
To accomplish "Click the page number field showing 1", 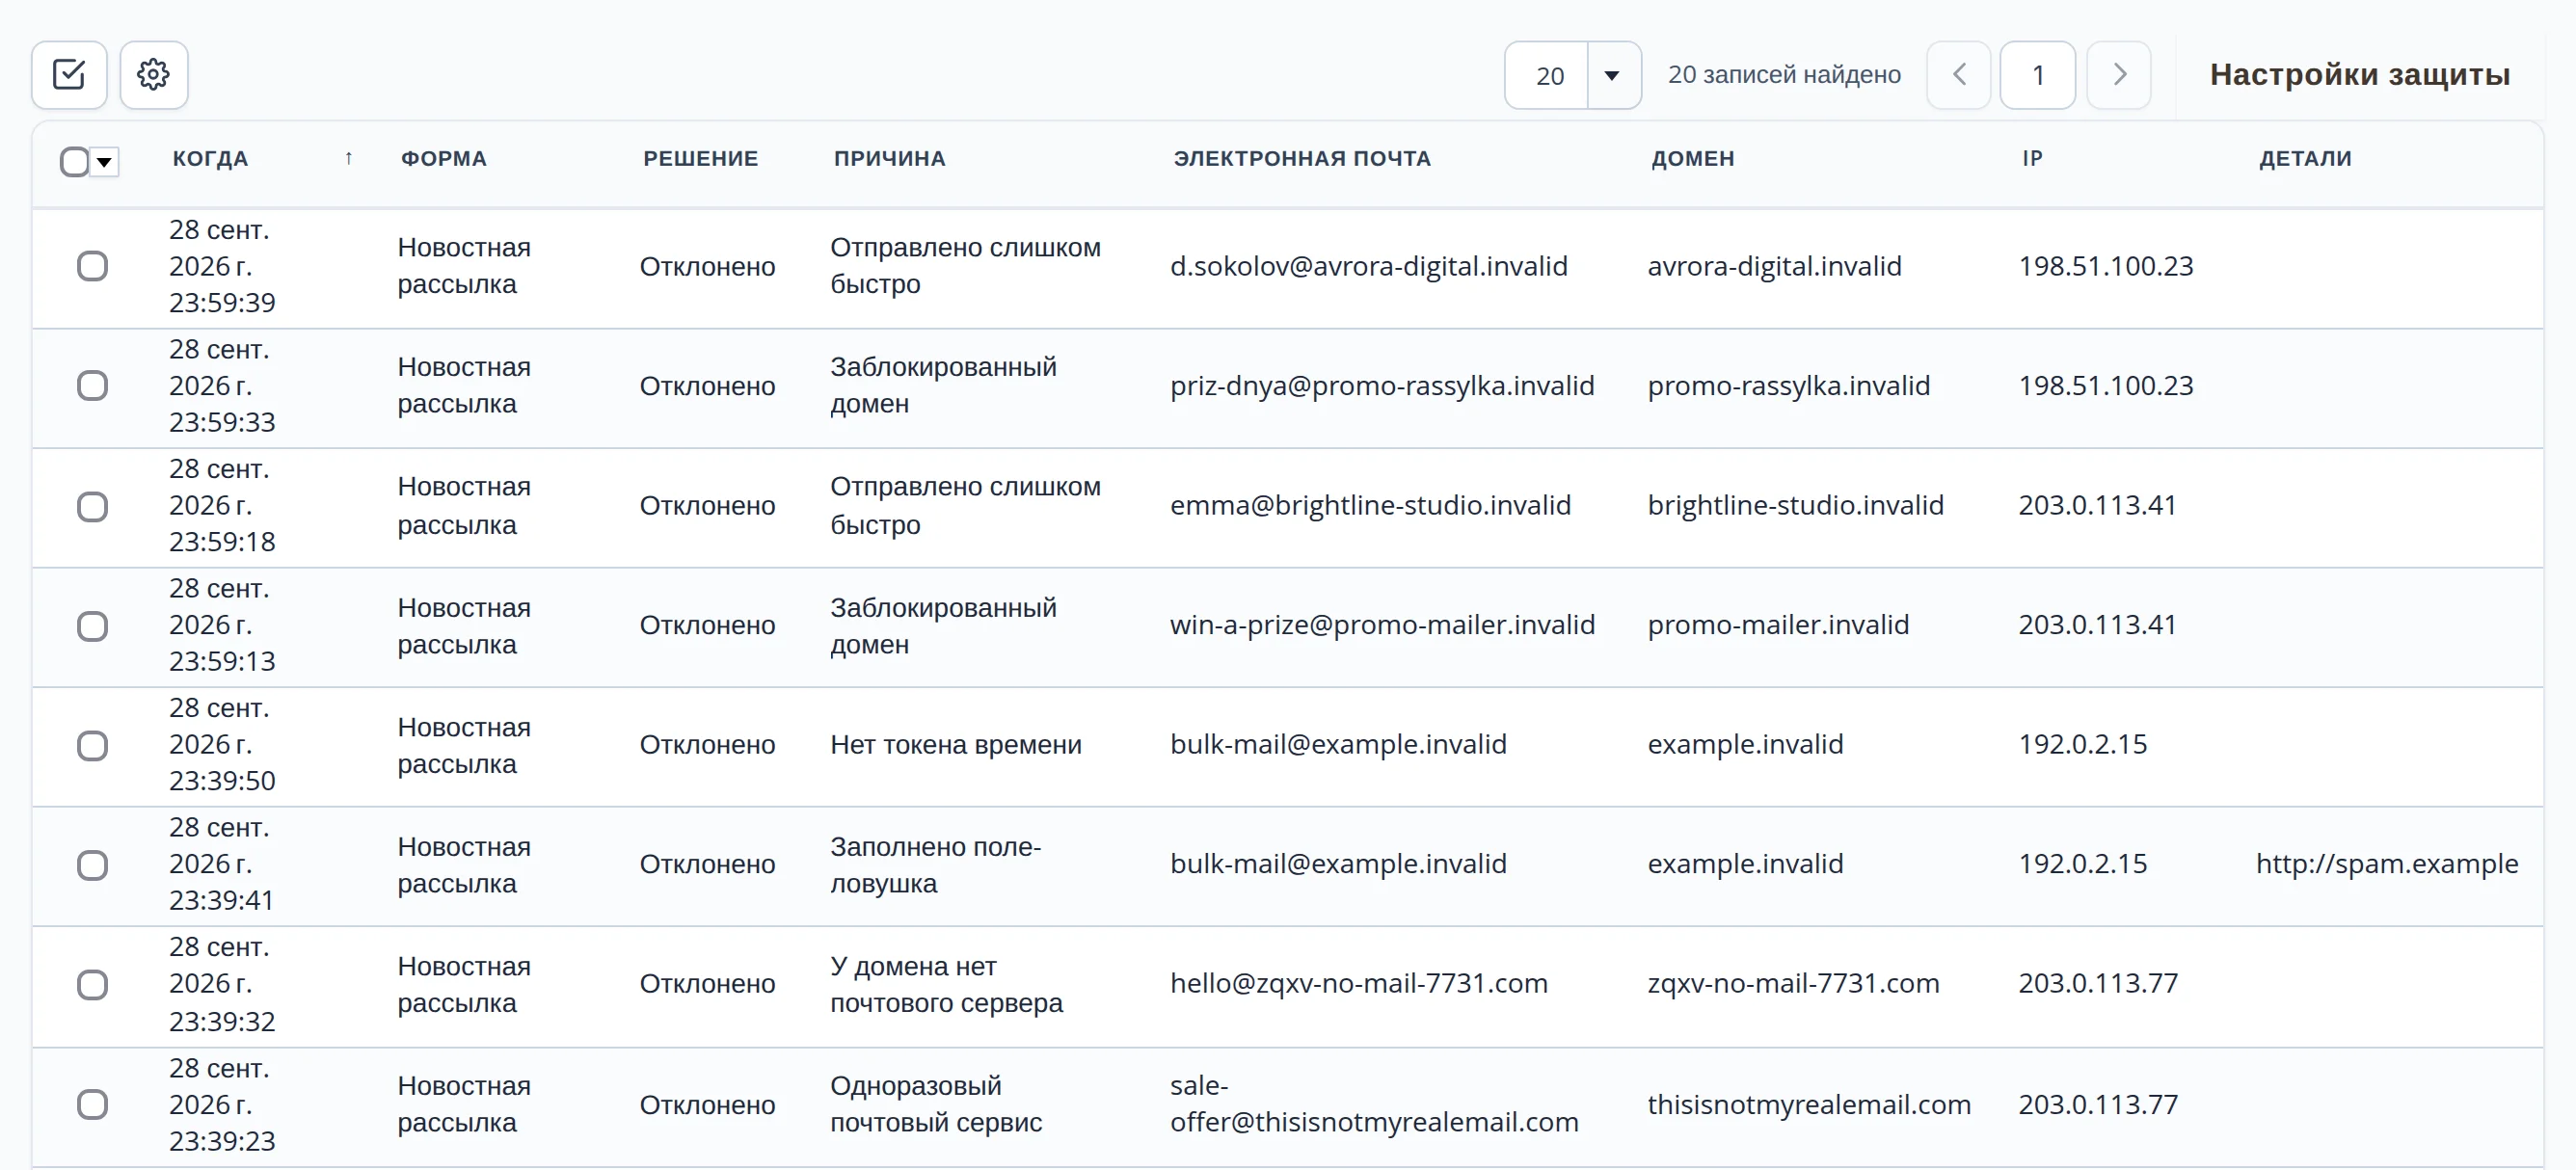I will (2038, 75).
